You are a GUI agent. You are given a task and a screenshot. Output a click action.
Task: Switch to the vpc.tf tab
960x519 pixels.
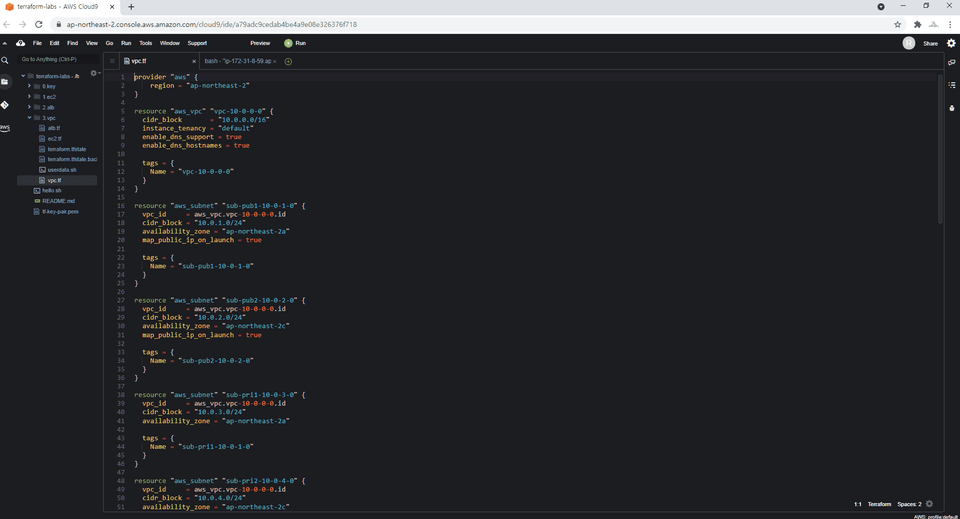[159, 61]
